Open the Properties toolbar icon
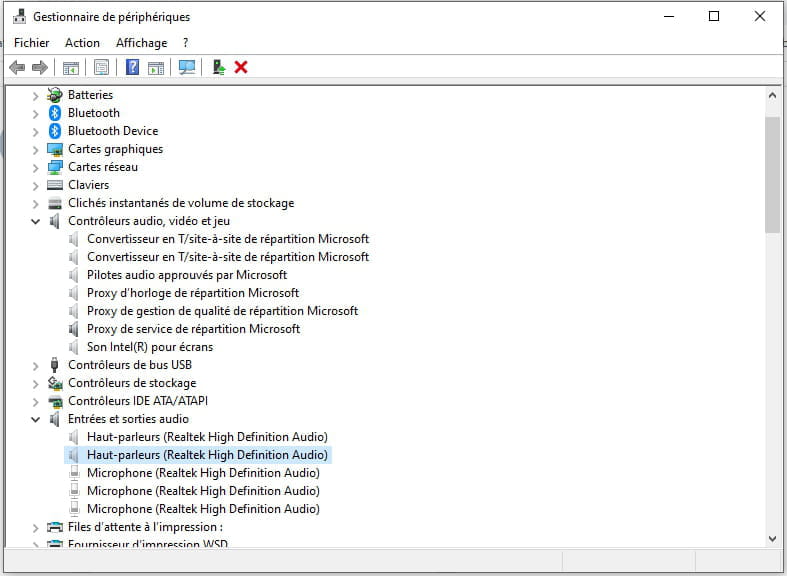 [x=101, y=67]
